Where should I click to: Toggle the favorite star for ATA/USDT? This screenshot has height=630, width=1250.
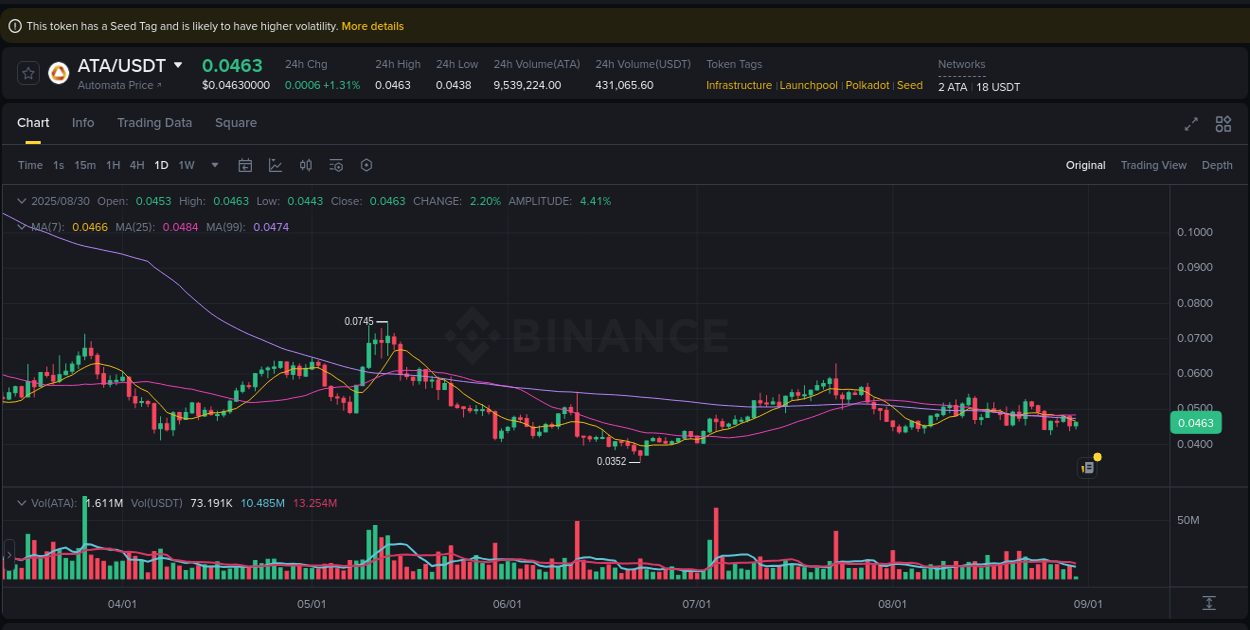[x=27, y=72]
